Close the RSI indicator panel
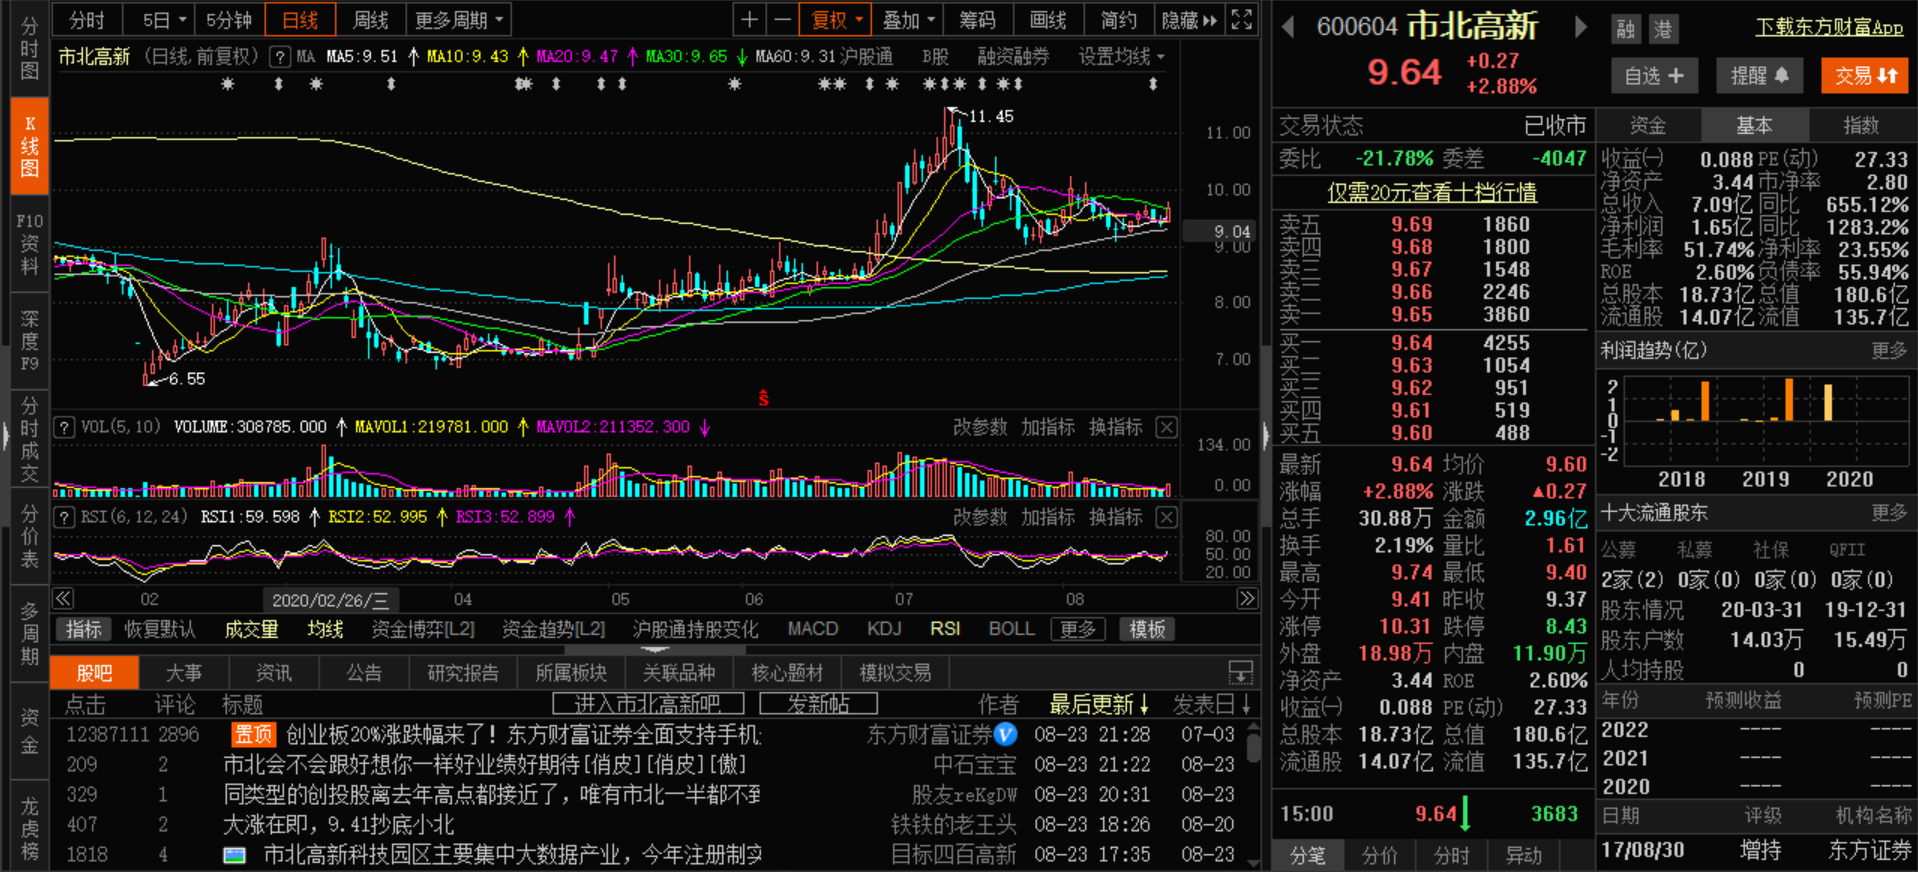The image size is (1918, 872). (1166, 517)
